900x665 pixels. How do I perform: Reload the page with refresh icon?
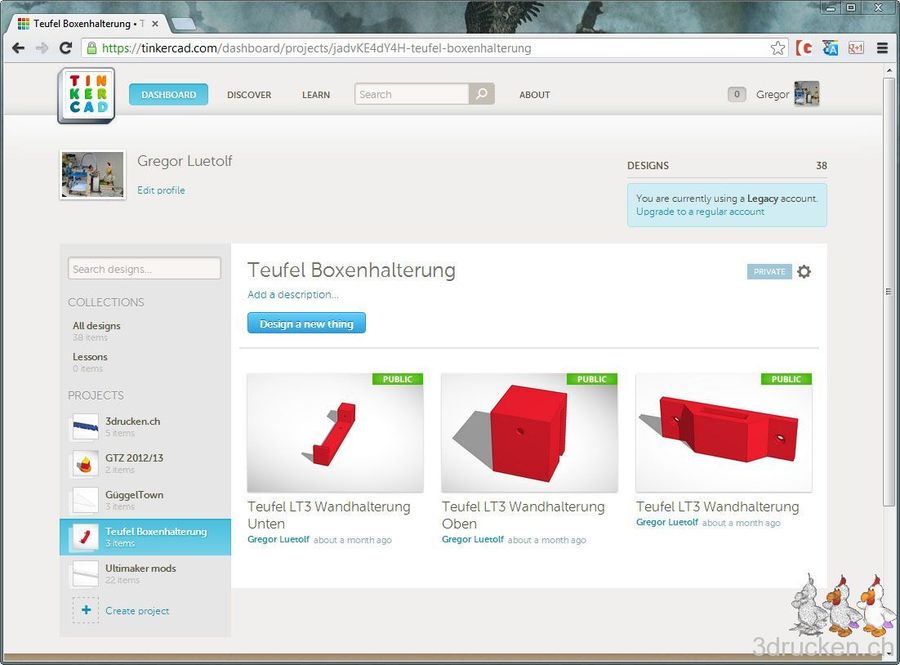click(x=65, y=48)
